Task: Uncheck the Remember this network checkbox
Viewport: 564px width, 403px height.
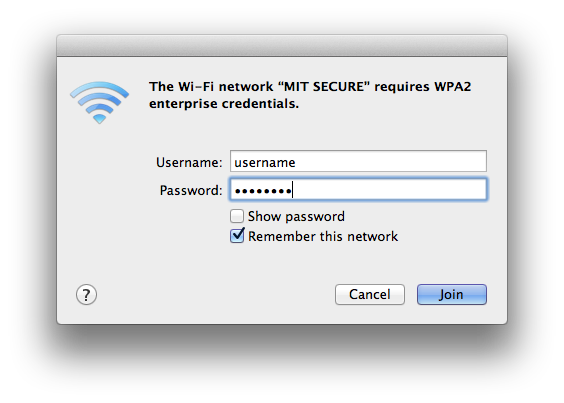Action: point(237,236)
